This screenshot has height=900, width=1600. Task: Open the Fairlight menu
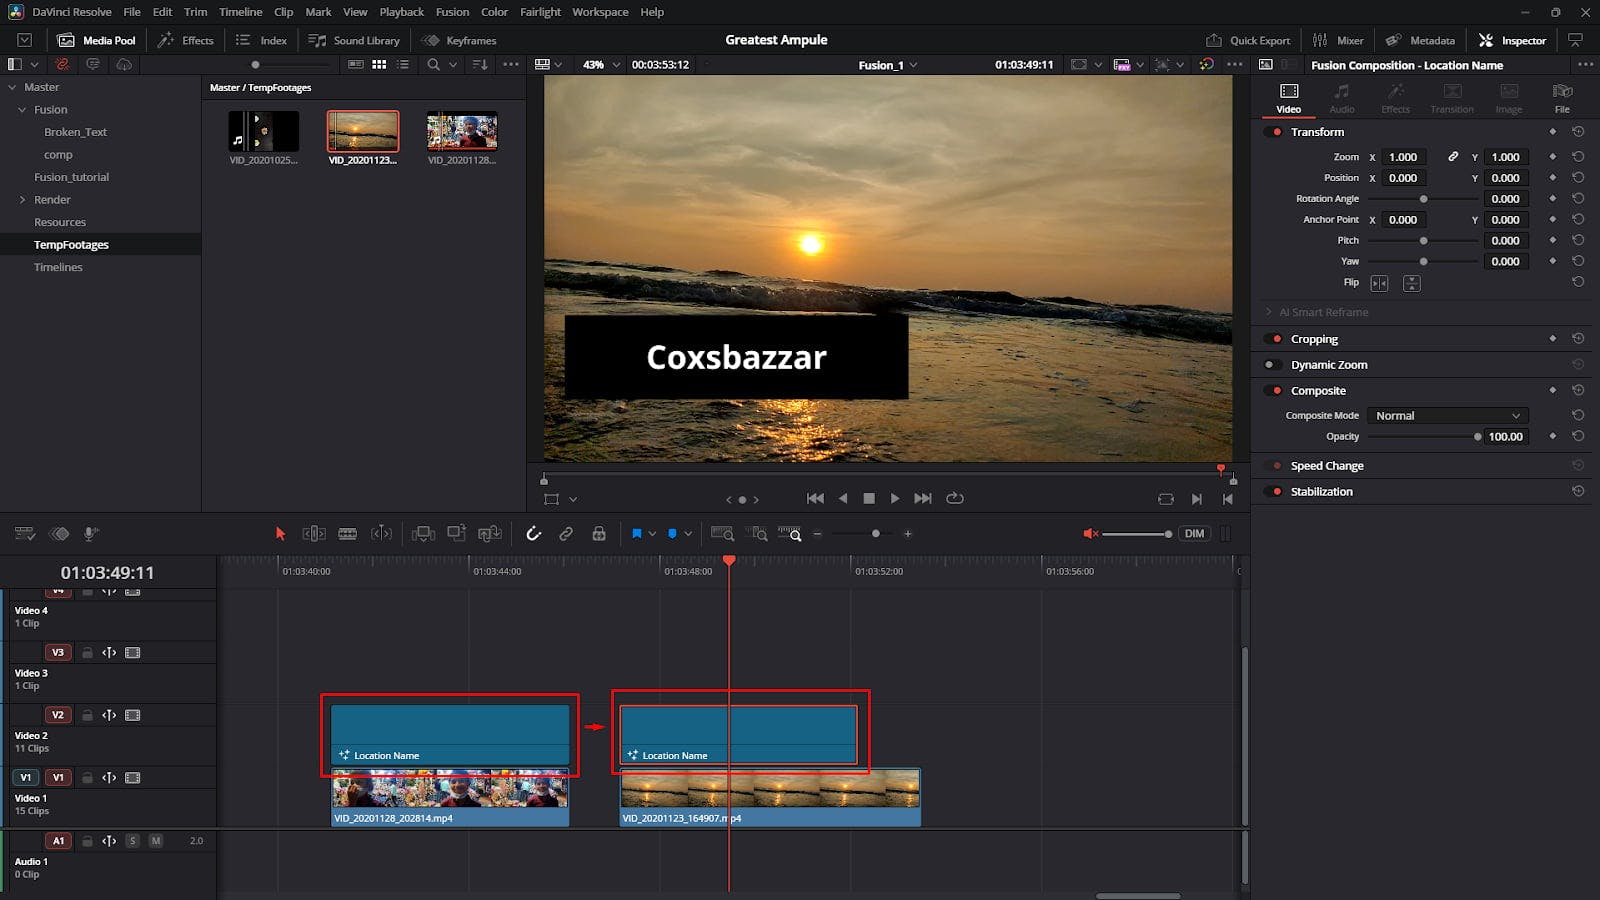tap(541, 12)
